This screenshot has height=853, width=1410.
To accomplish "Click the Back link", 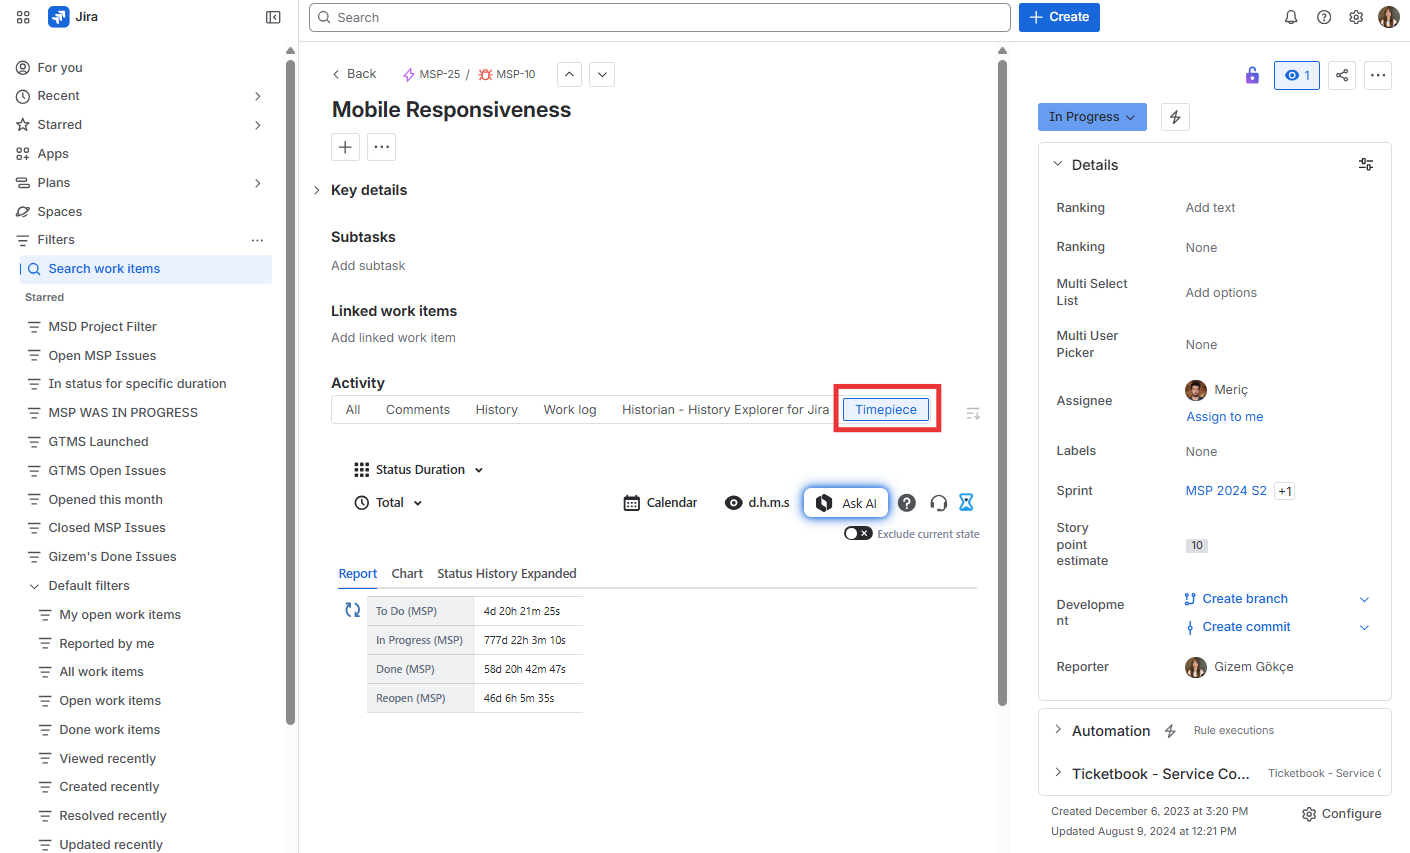I will 354,74.
